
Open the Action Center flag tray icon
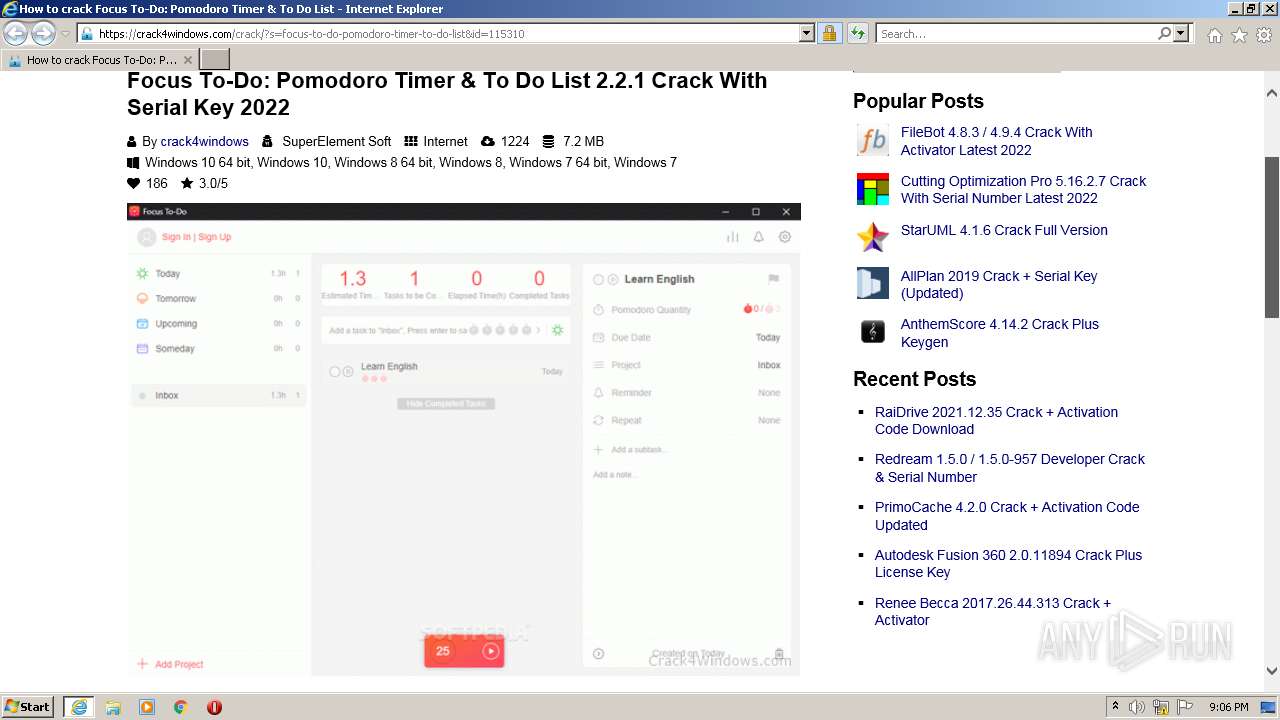click(1186, 707)
